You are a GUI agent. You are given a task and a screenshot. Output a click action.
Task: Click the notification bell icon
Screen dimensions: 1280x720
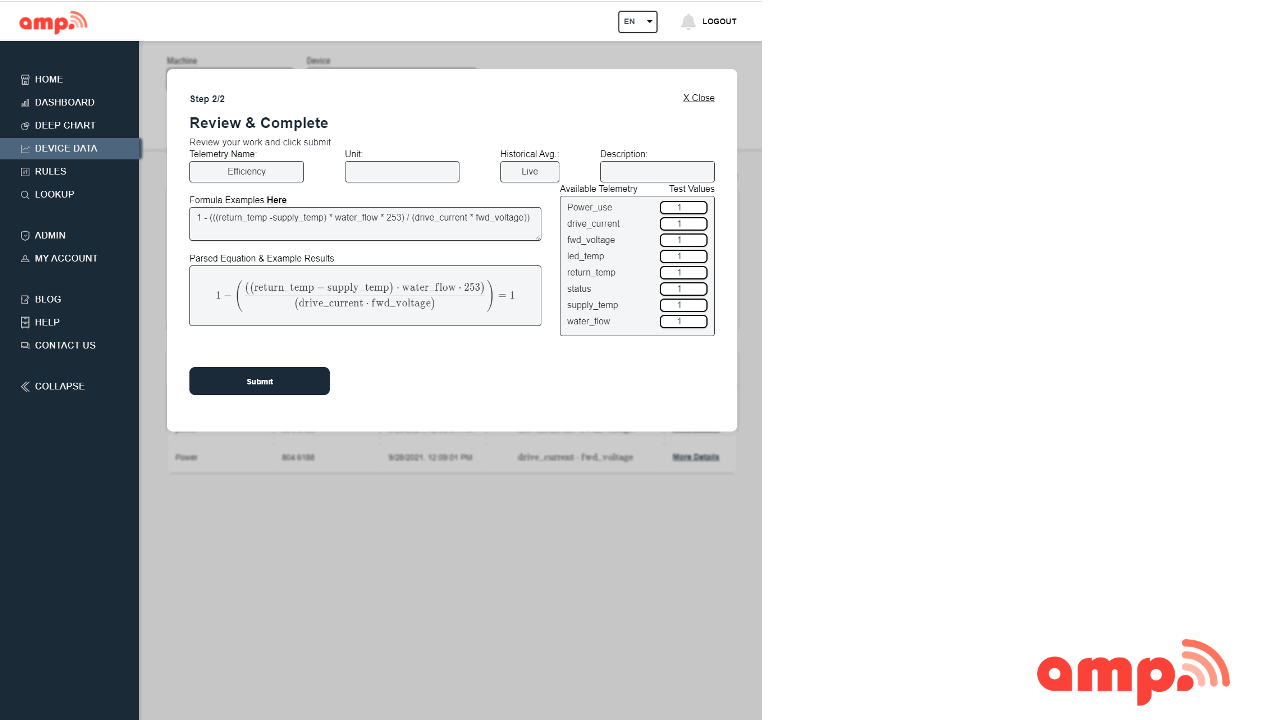pyautogui.click(x=688, y=22)
